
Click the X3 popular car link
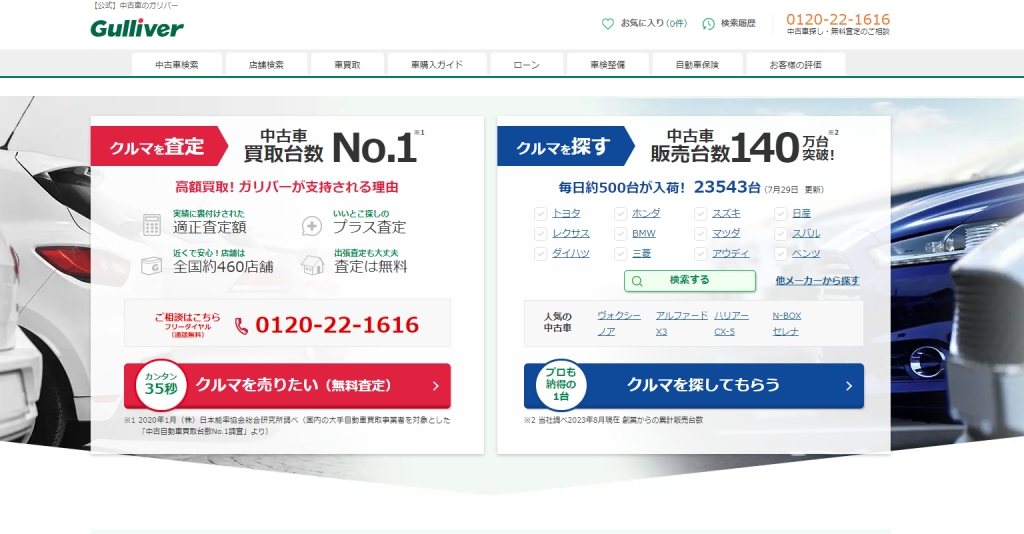[x=662, y=332]
